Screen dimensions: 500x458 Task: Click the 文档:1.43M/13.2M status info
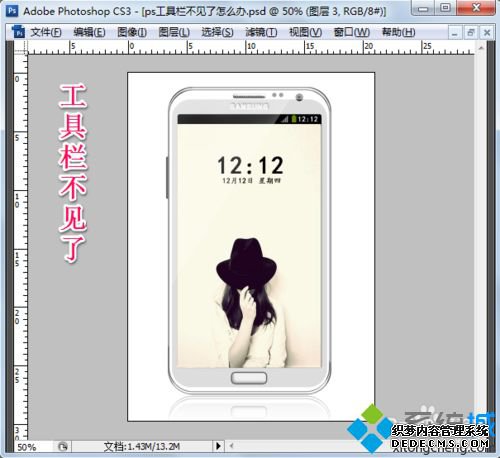click(142, 446)
